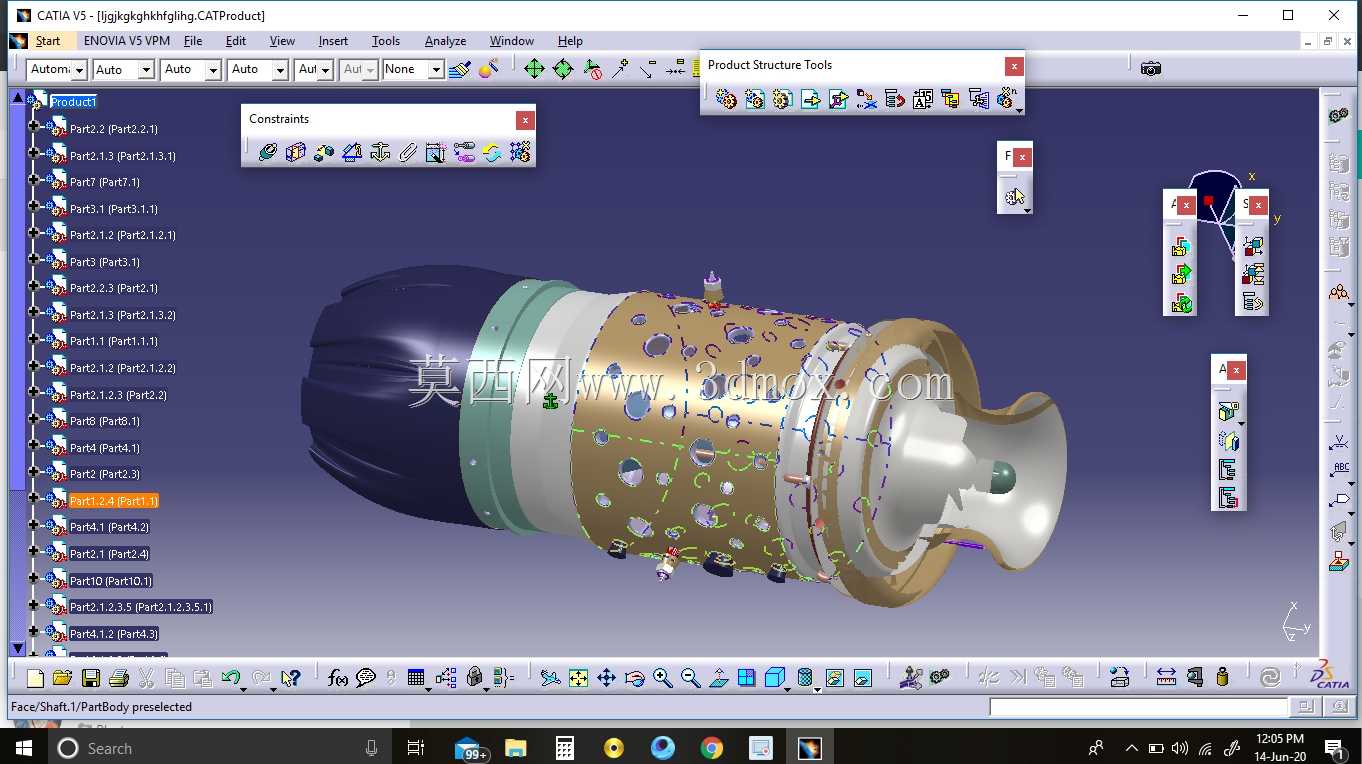Screen dimensions: 1362x764
Task: Select Part4.1 (Part4.2) in the tree
Action: [109, 527]
